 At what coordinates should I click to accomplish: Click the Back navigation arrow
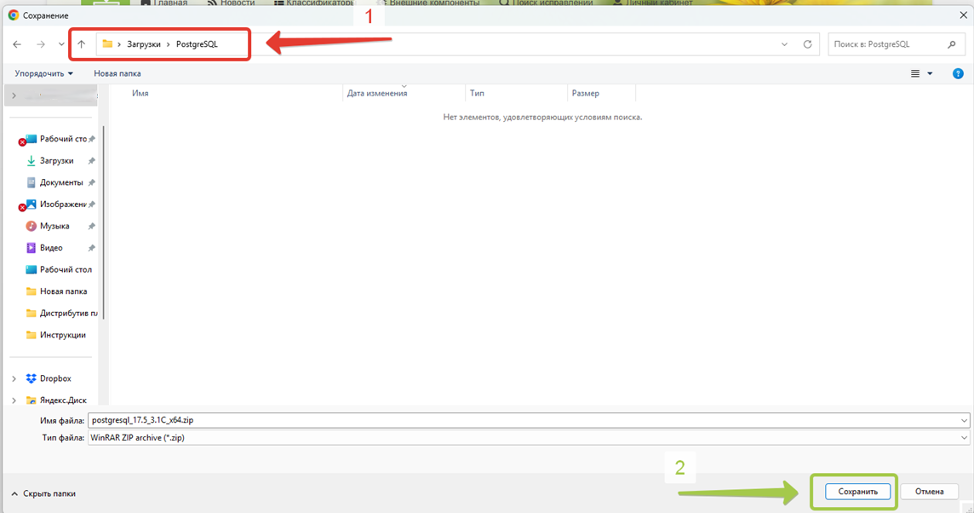click(x=17, y=44)
